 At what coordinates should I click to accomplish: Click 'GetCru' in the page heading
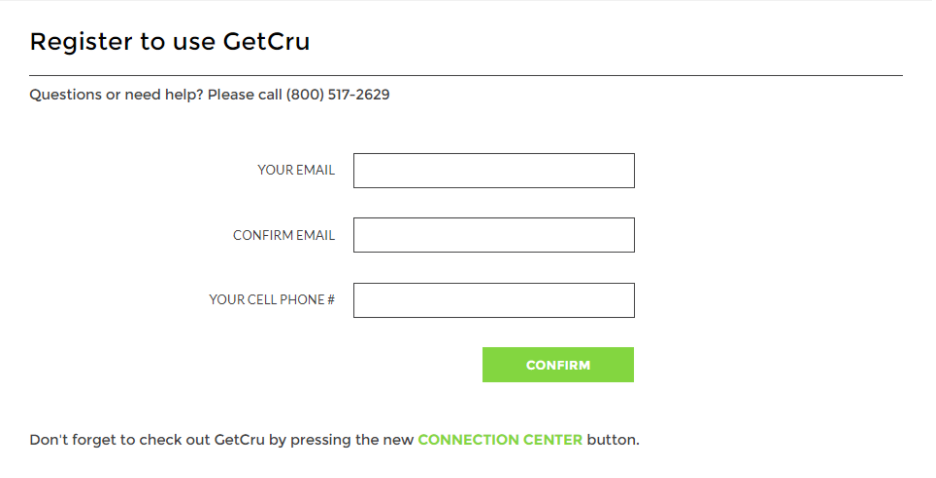point(268,42)
